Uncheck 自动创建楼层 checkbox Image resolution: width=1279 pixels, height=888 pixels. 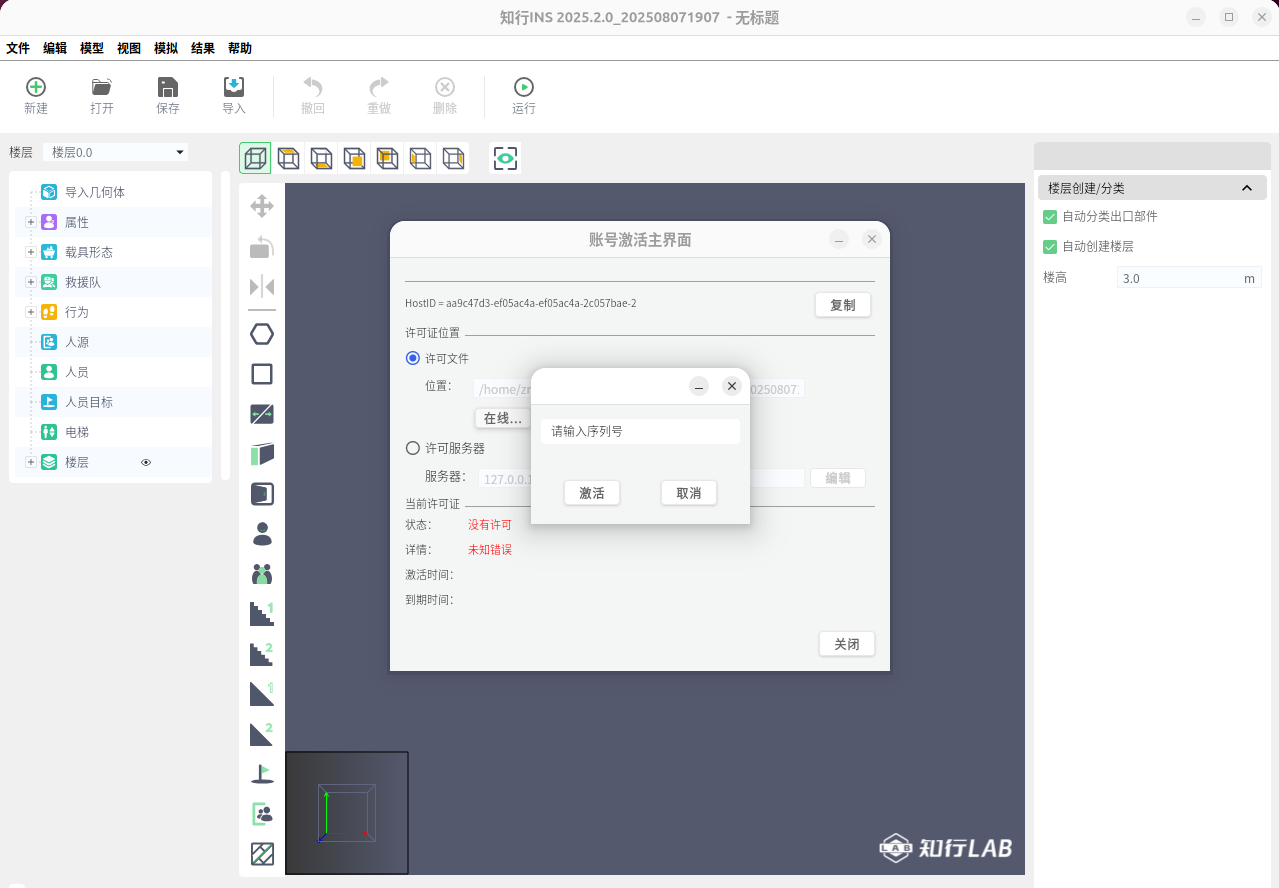click(1050, 246)
